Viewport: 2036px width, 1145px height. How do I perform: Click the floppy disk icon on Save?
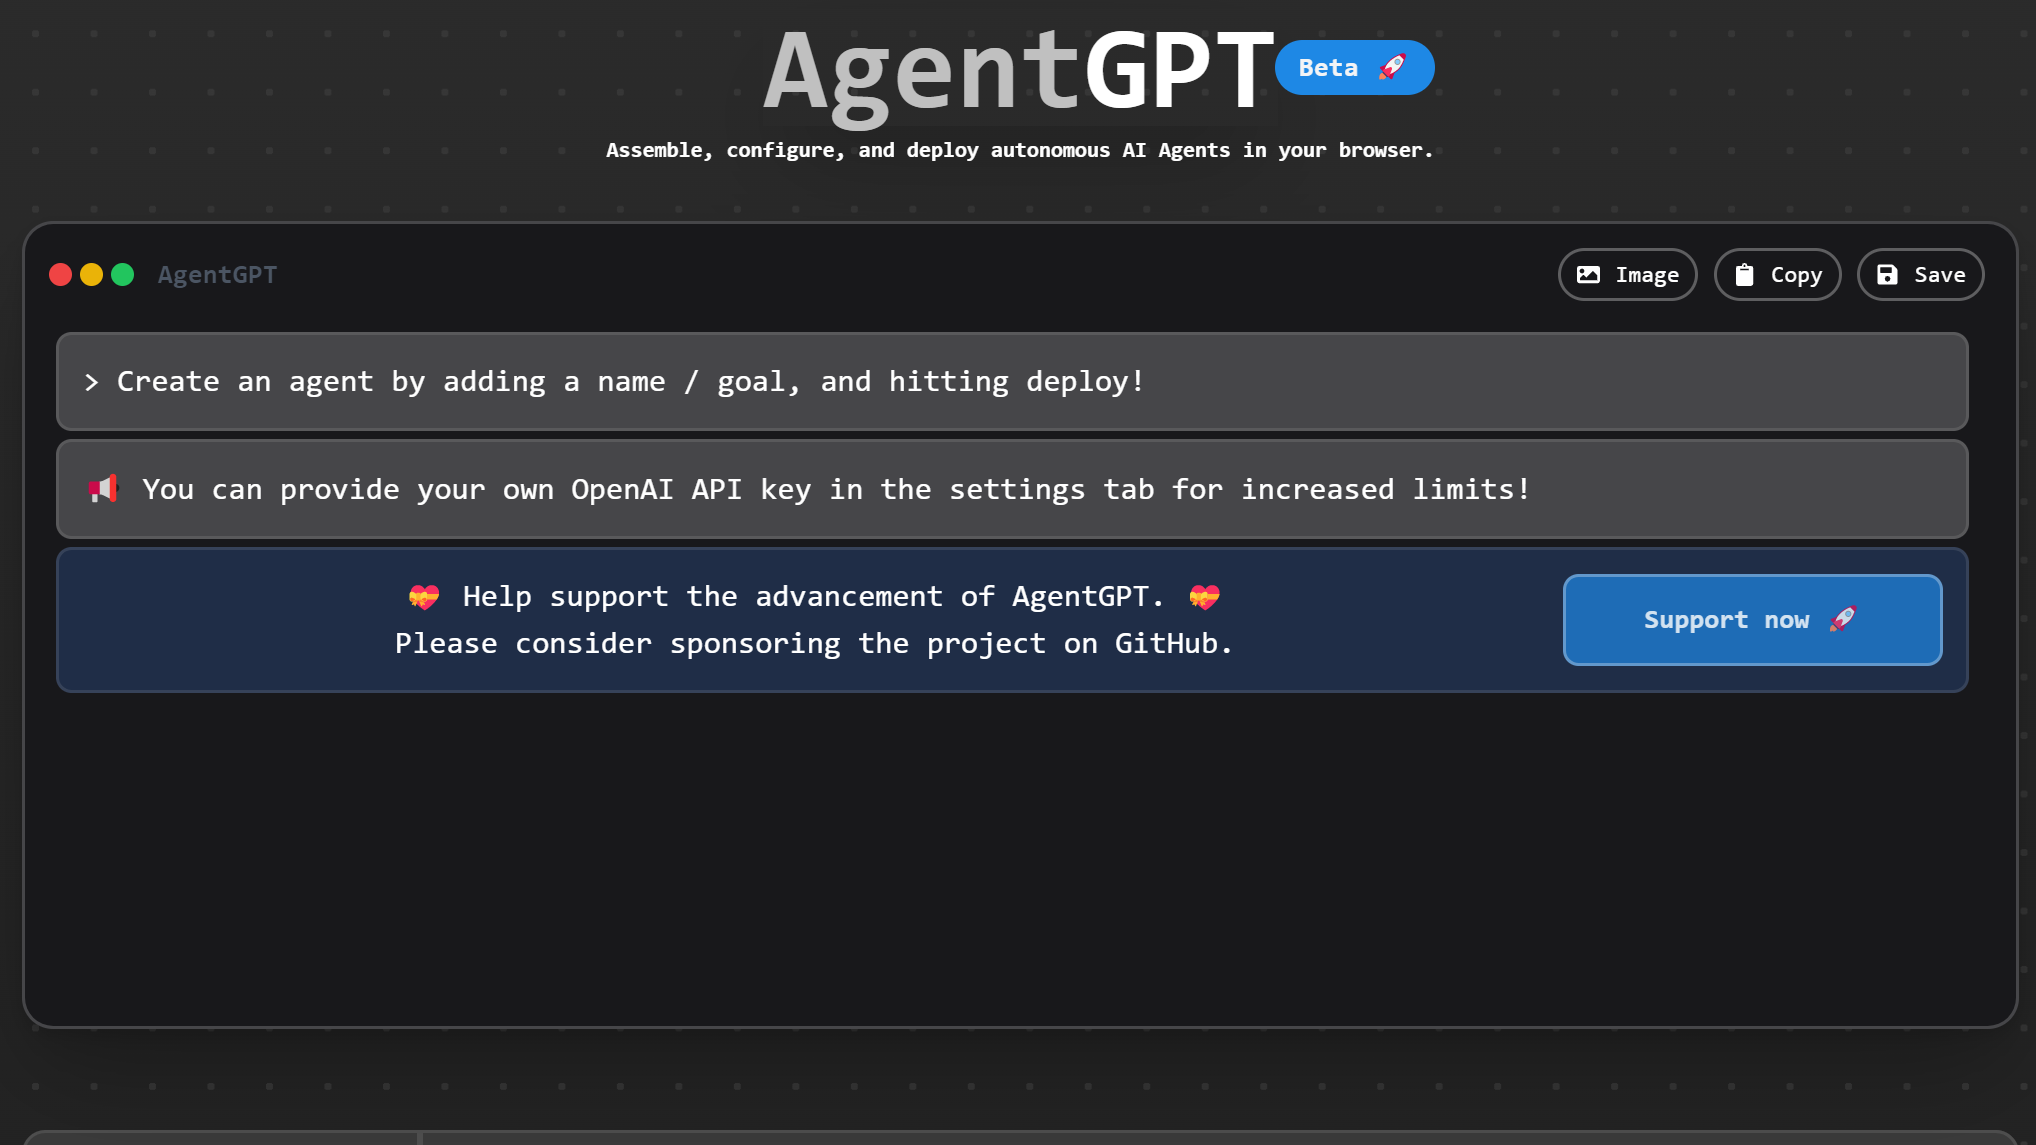1887,275
